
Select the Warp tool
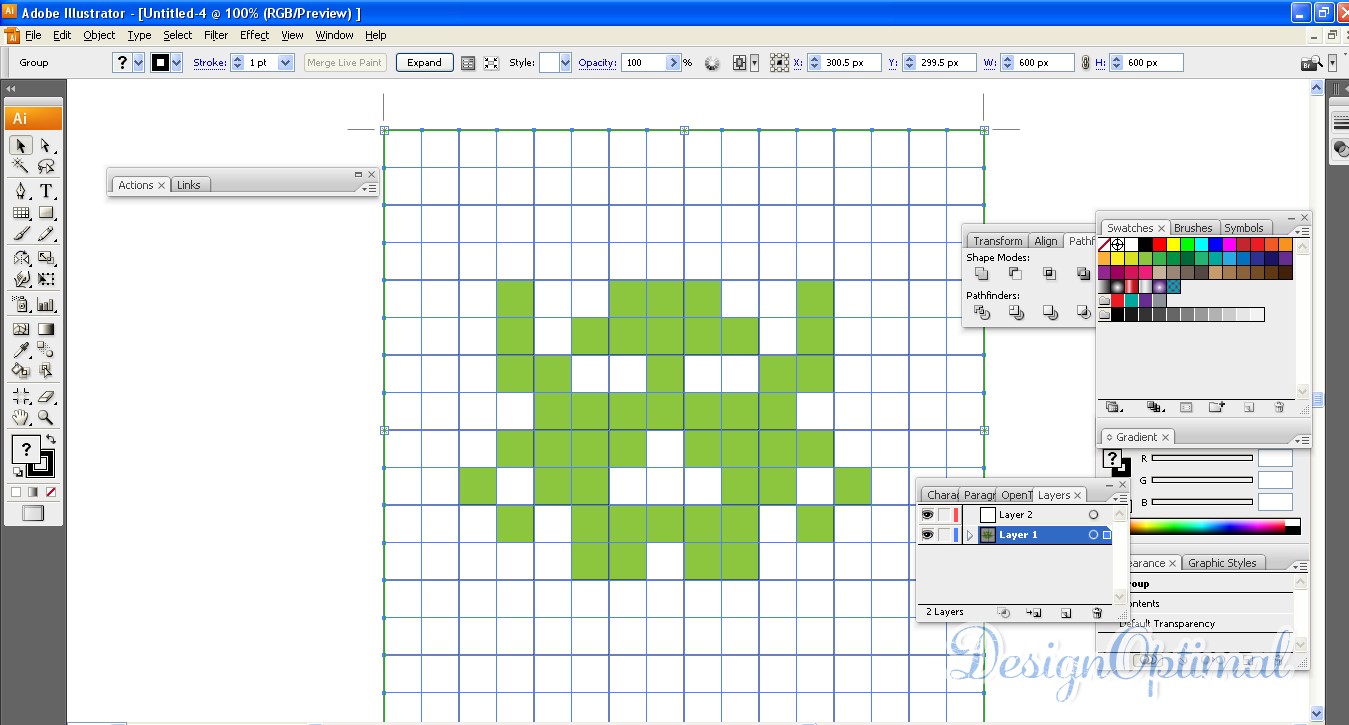[21, 279]
